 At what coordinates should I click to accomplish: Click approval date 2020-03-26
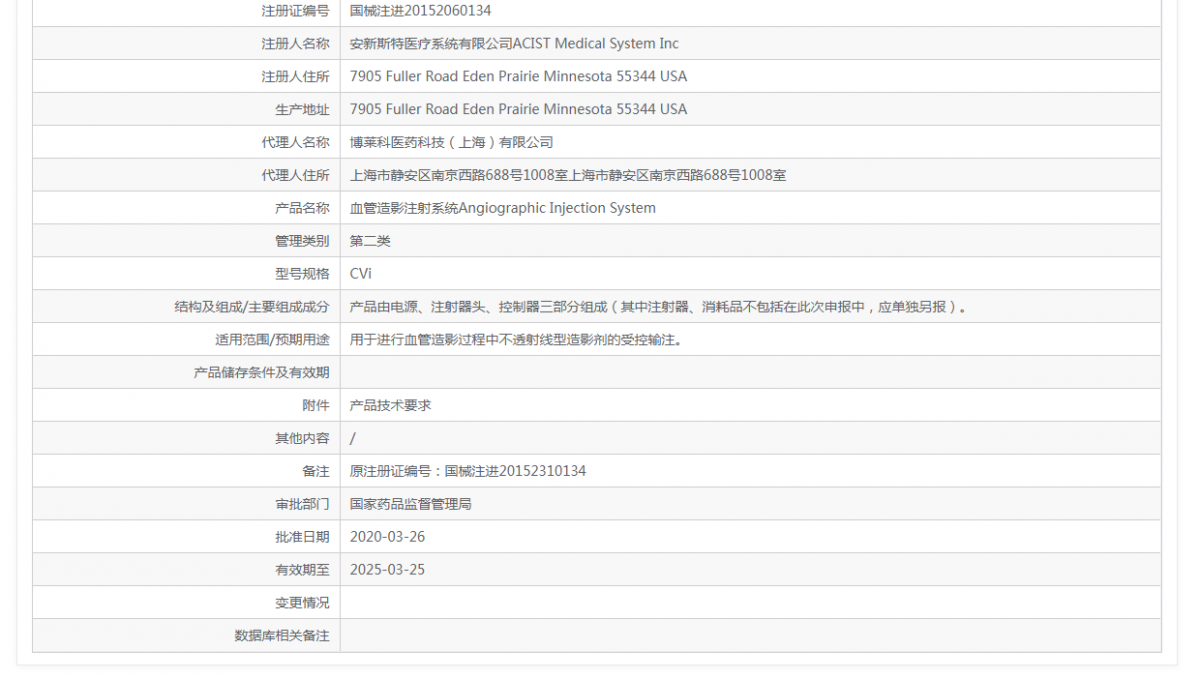coord(387,537)
